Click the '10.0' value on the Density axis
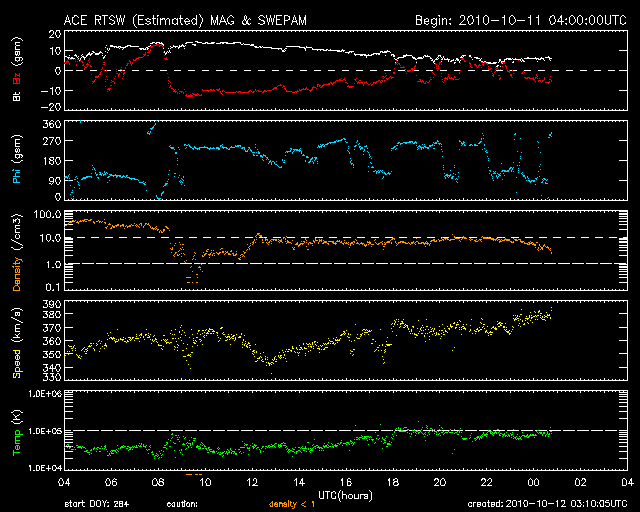Image resolution: width=640 pixels, height=512 pixels. click(x=50, y=238)
